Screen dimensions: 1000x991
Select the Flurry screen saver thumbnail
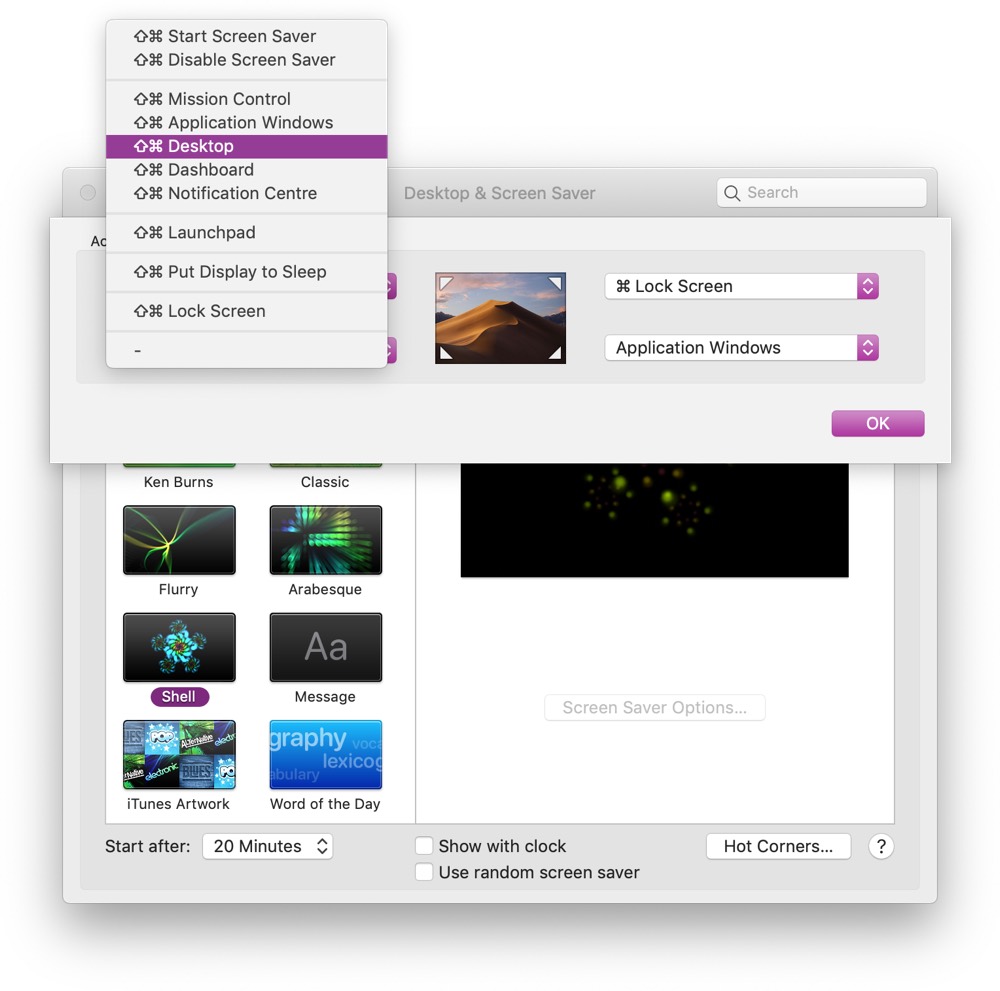click(179, 540)
